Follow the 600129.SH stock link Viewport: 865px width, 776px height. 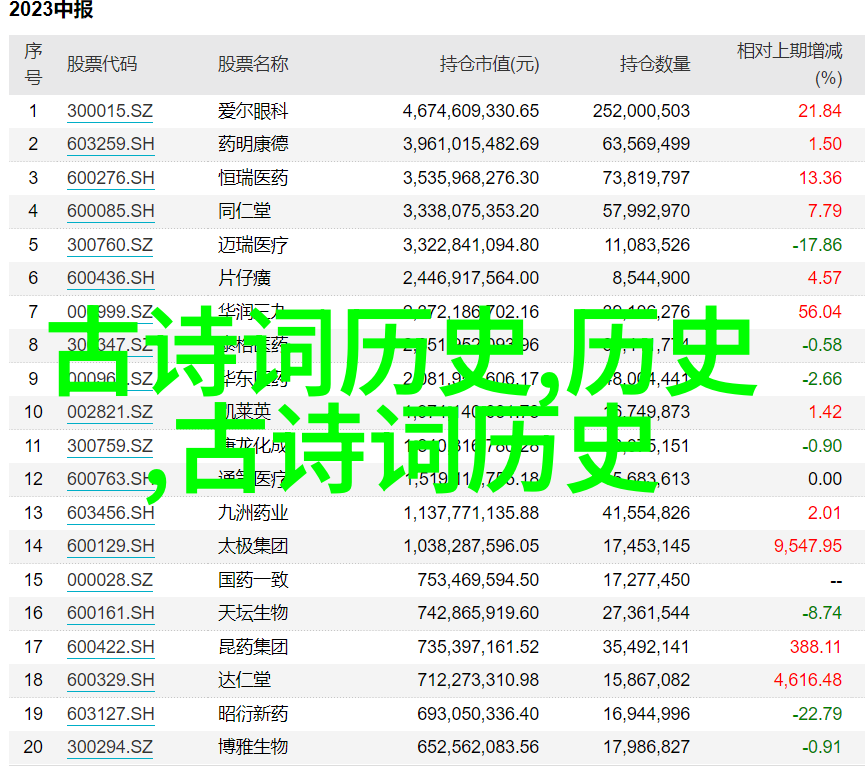pyautogui.click(x=110, y=546)
